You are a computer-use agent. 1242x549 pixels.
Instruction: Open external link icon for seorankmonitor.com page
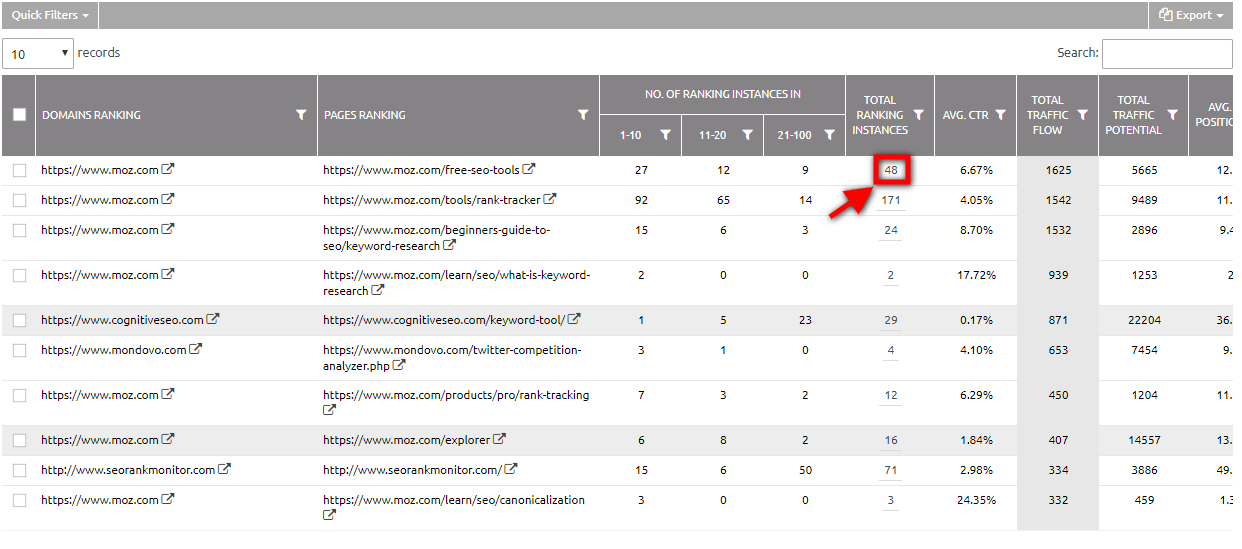[x=511, y=469]
